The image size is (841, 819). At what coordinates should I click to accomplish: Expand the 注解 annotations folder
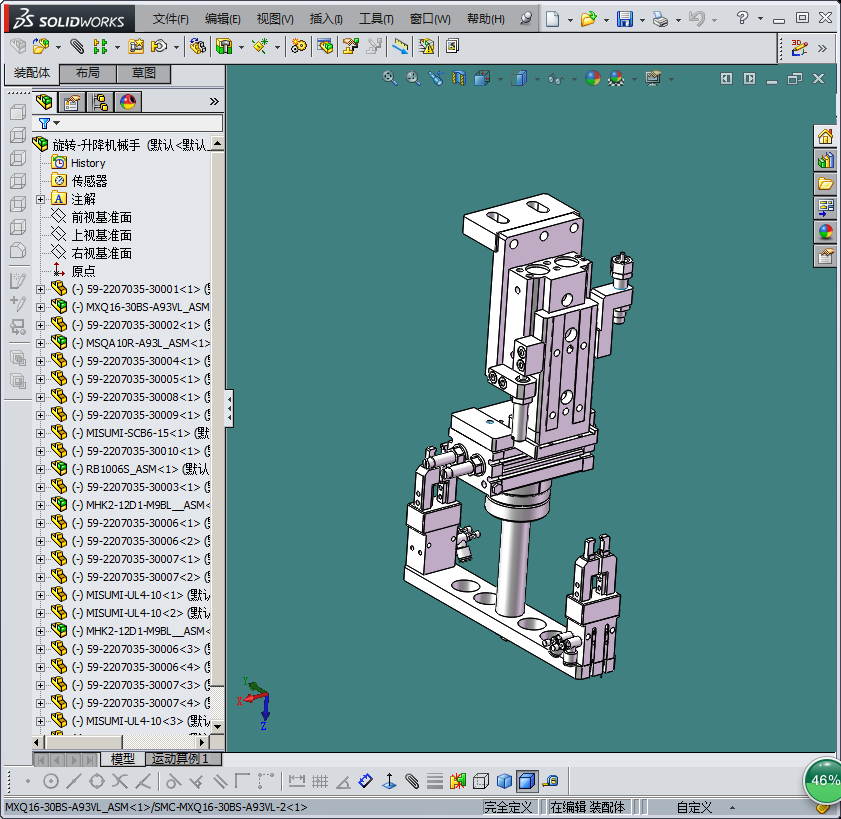(41, 199)
